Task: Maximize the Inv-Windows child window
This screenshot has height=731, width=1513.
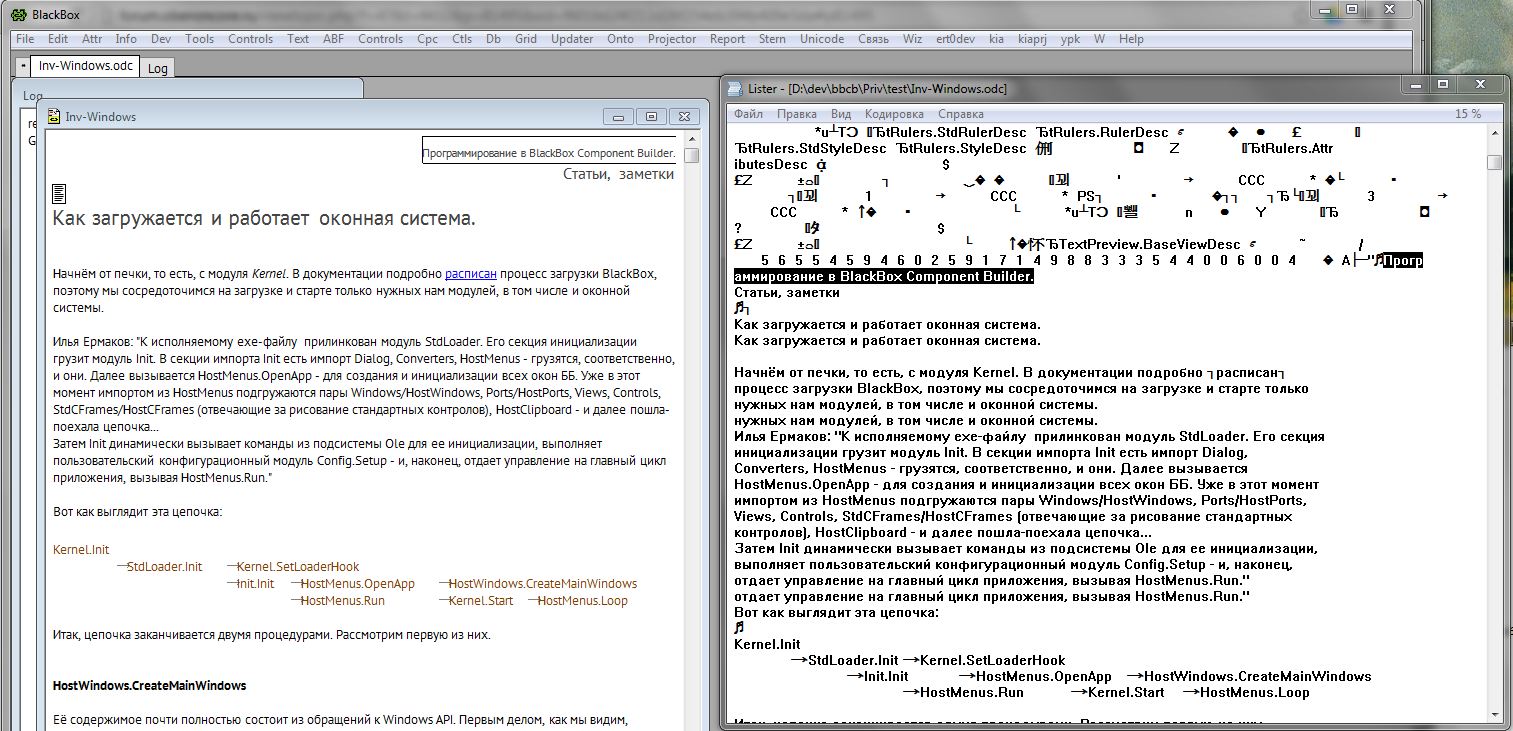Action: (x=651, y=117)
